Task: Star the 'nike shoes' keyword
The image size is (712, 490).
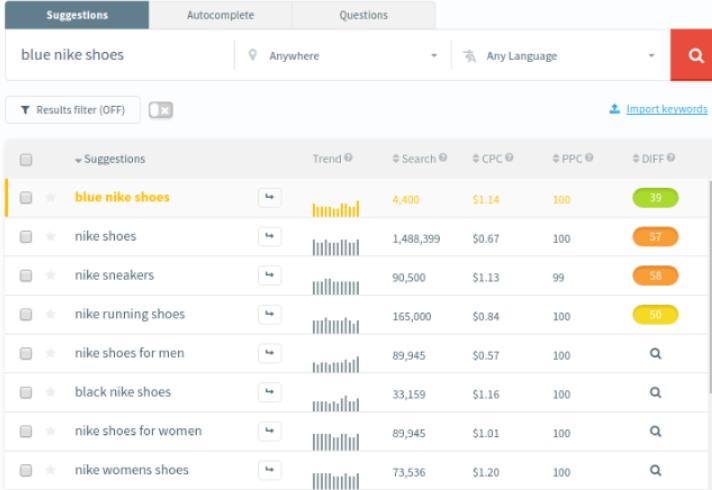Action: [50, 236]
